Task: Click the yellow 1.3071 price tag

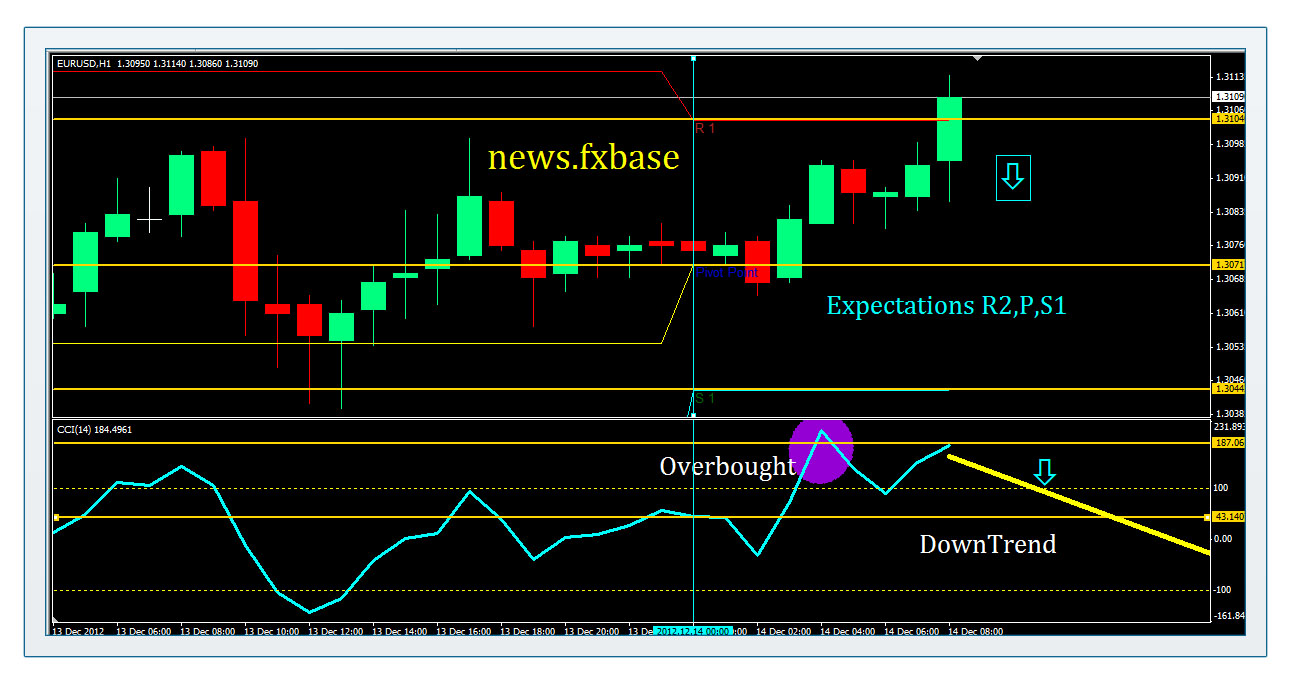Action: pyautogui.click(x=1227, y=265)
